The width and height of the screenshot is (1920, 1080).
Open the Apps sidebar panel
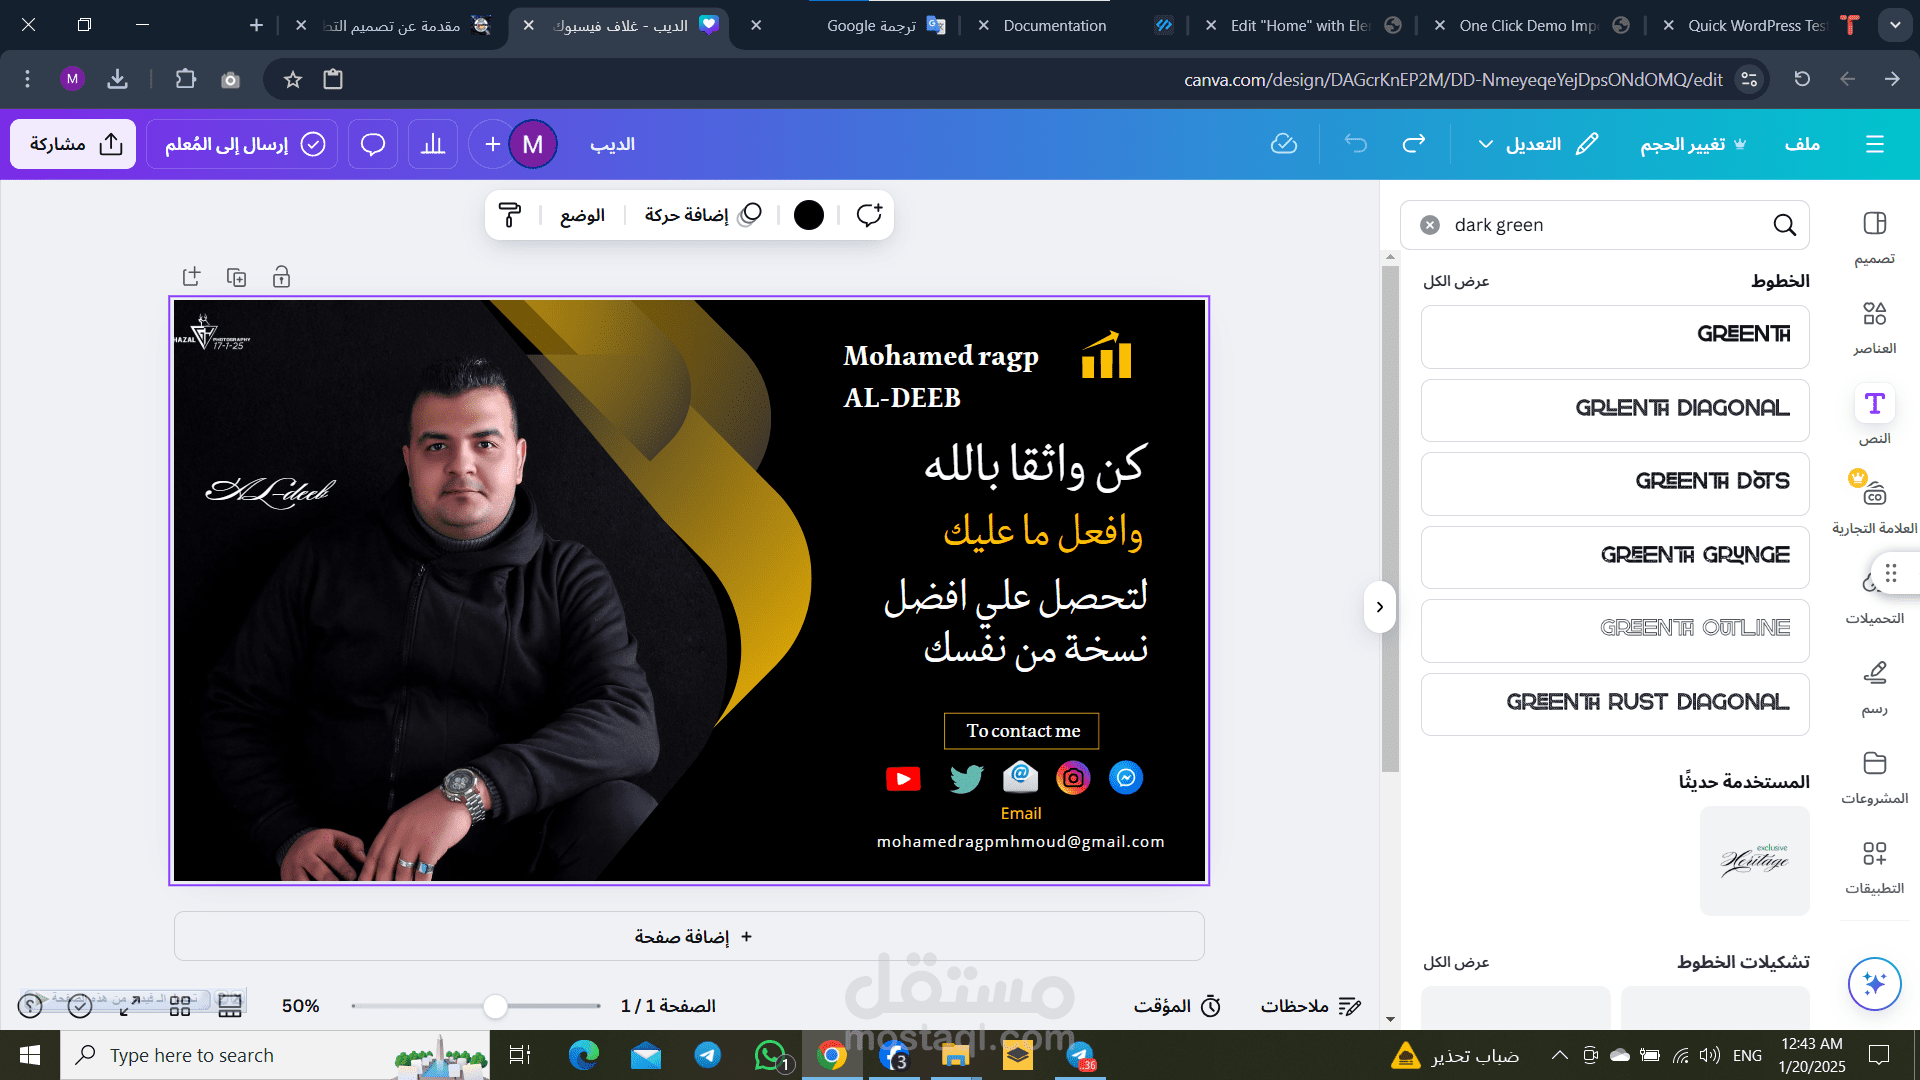1874,866
